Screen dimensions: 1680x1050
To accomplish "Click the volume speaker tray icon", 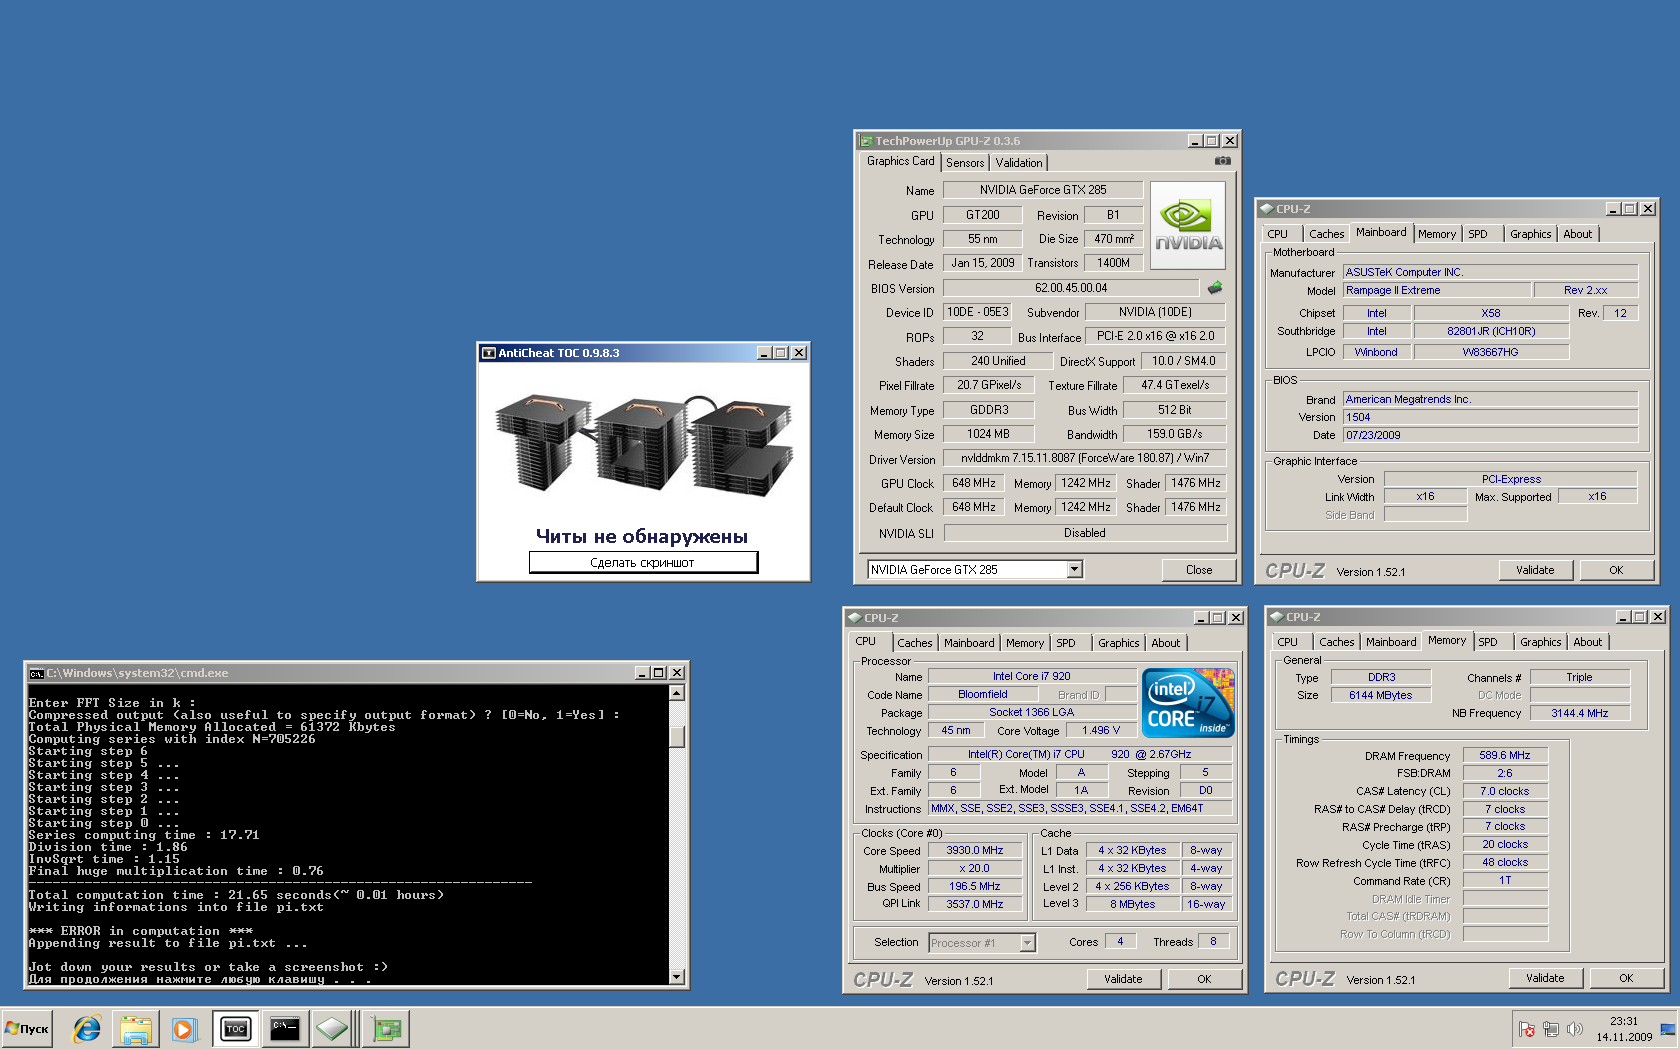I will (1575, 1029).
